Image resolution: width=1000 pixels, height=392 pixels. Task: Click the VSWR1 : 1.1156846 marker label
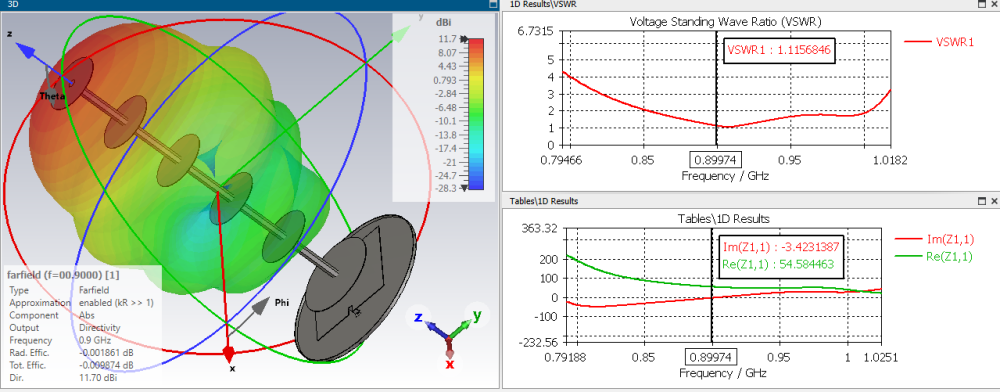(x=780, y=50)
